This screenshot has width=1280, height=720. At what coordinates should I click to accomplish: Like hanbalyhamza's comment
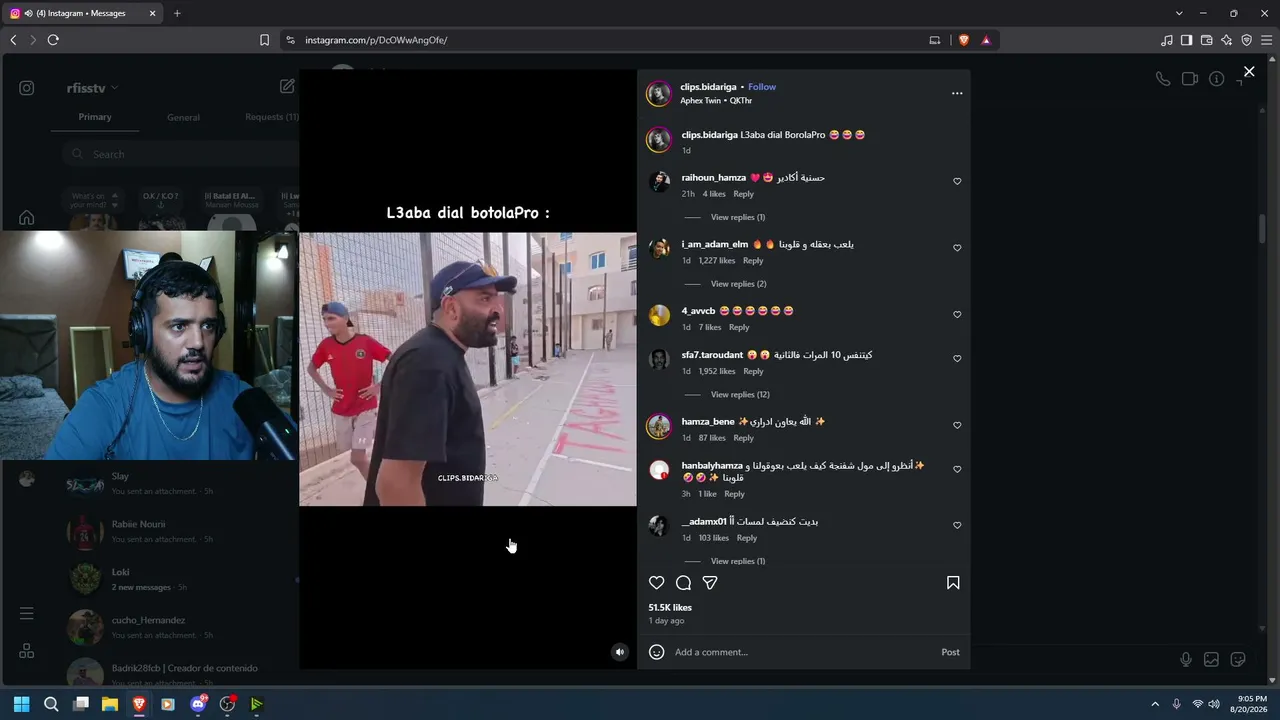957,469
